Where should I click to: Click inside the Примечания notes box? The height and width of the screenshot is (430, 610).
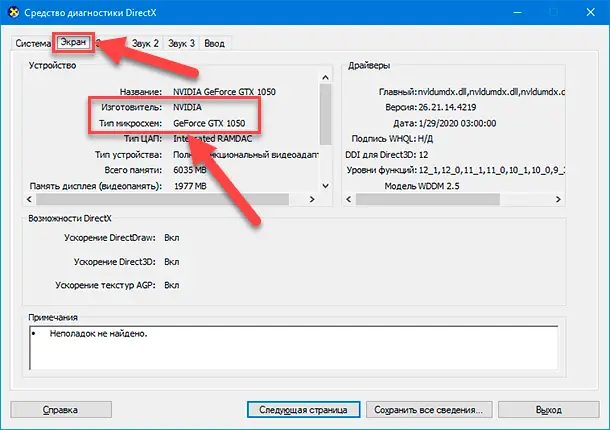click(x=294, y=348)
